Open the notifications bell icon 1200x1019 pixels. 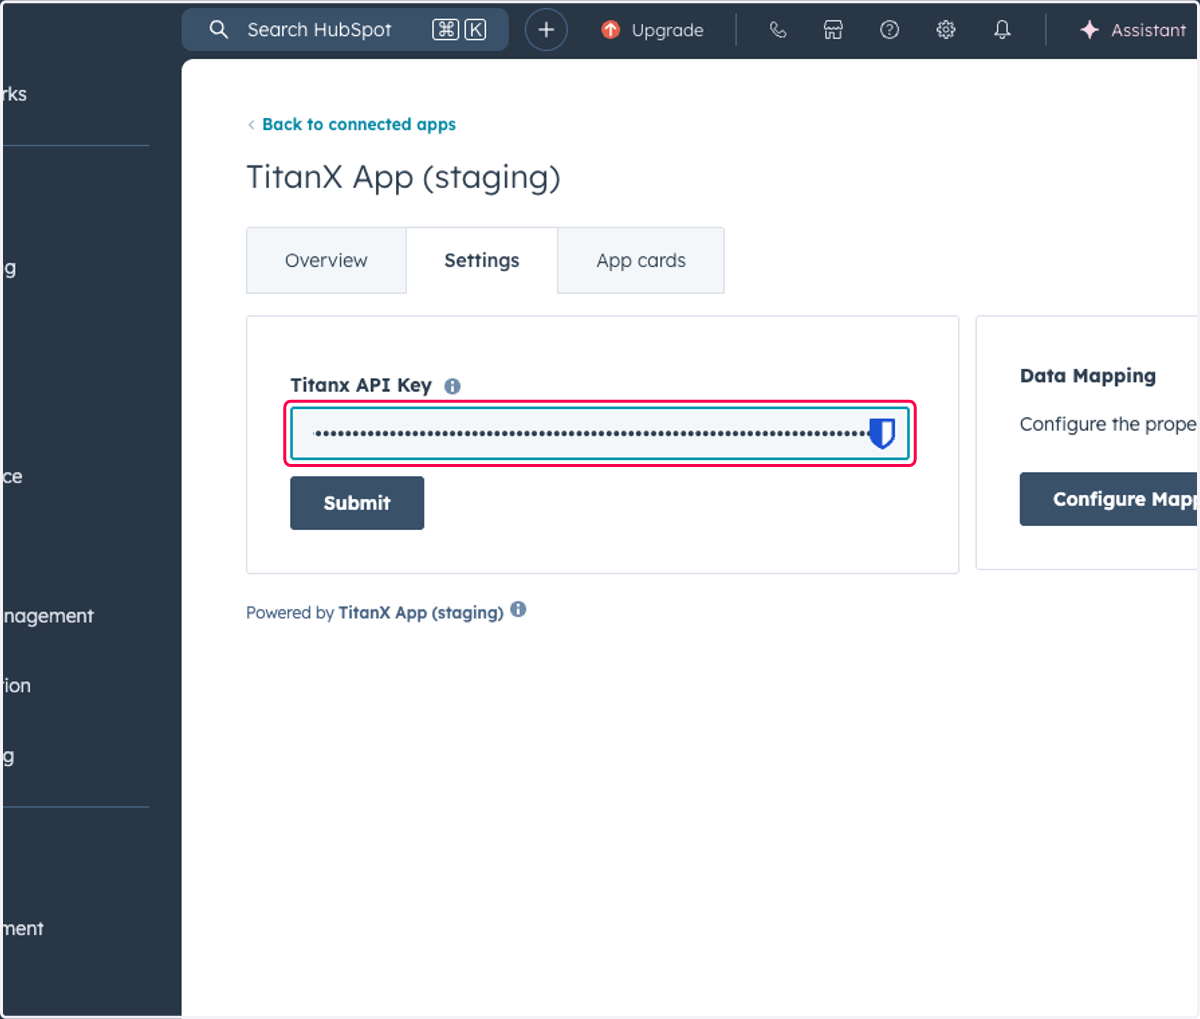click(x=1002, y=30)
